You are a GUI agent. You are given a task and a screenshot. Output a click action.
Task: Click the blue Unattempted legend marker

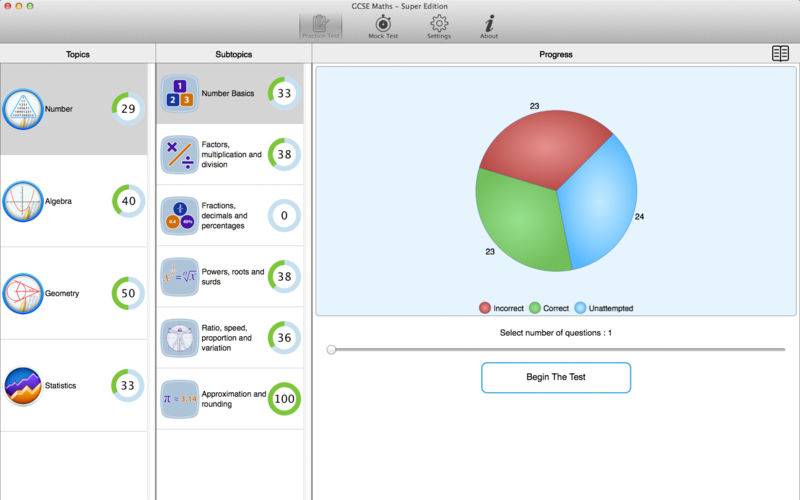[580, 308]
